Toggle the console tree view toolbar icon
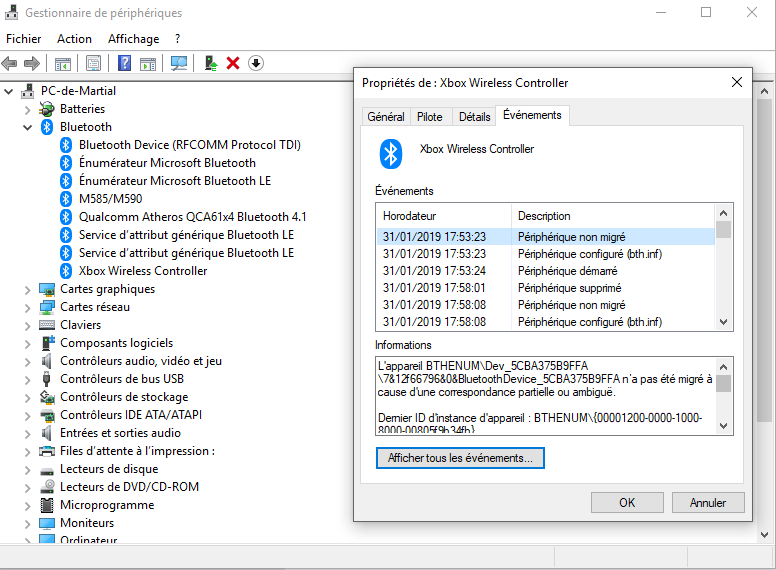776x570 pixels. point(63,63)
